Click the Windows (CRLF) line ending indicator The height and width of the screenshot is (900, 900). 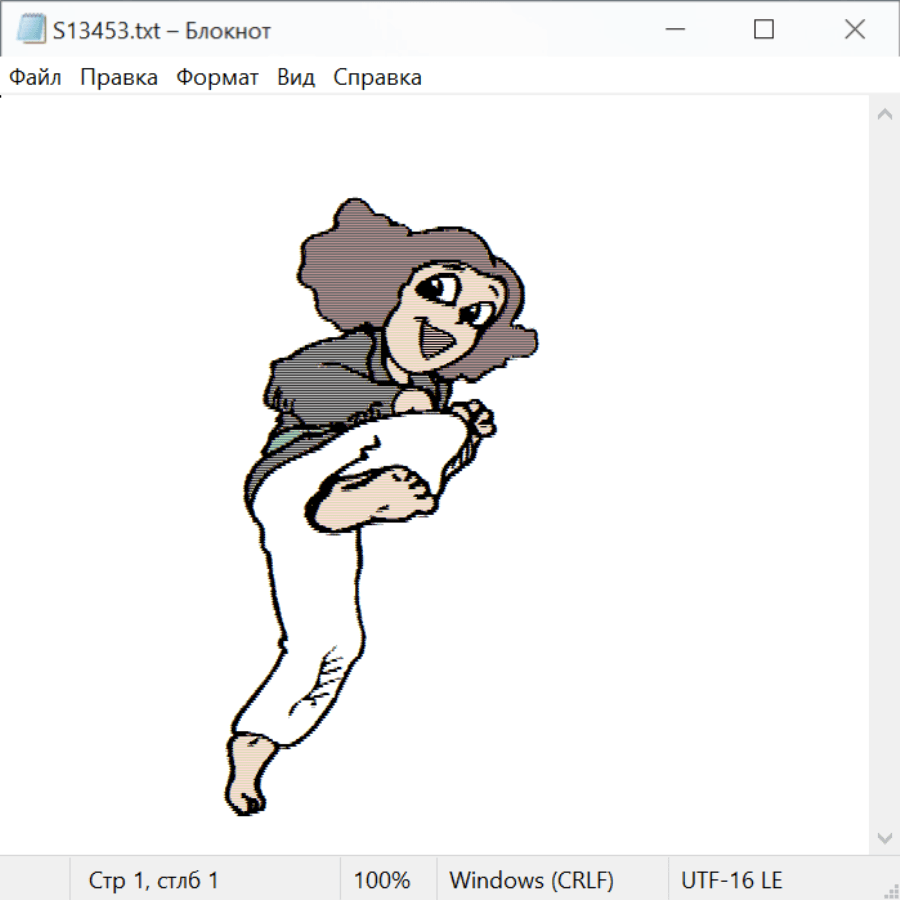[531, 880]
